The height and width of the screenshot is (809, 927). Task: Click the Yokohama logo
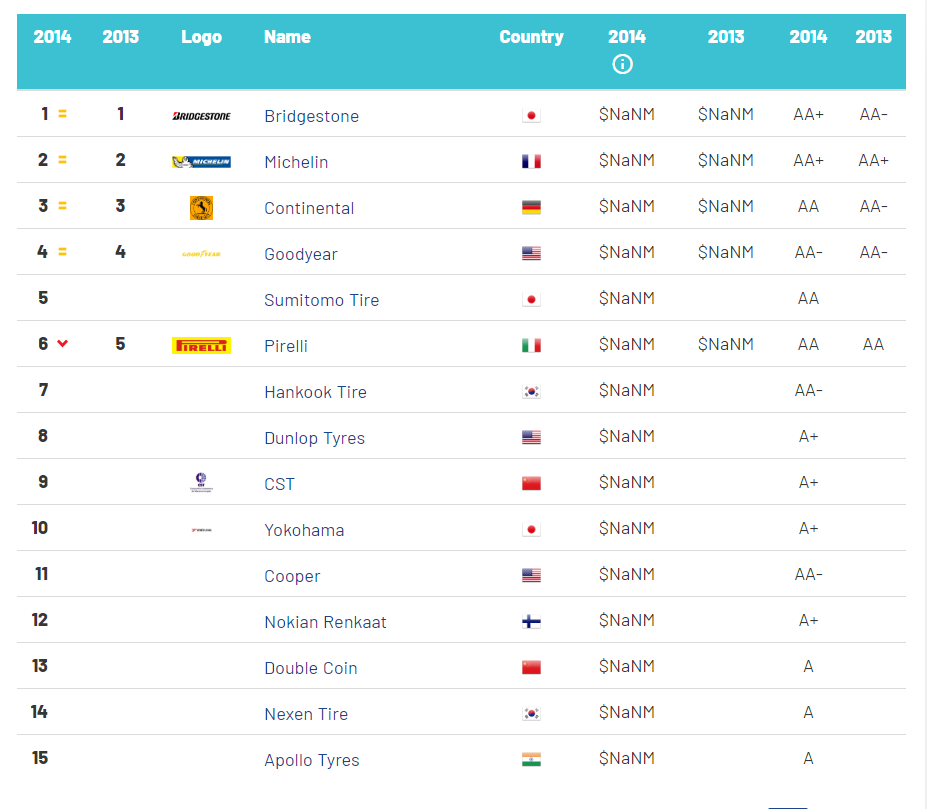[202, 530]
